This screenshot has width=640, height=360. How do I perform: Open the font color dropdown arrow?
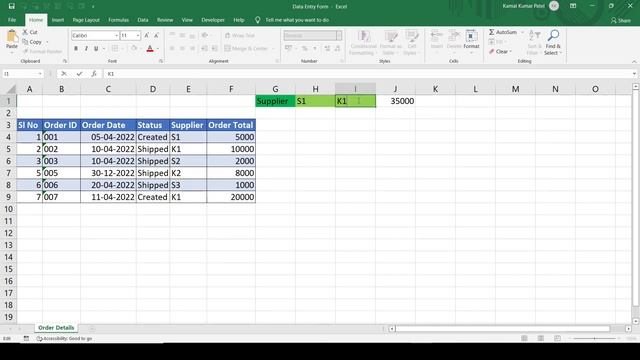pos(158,49)
